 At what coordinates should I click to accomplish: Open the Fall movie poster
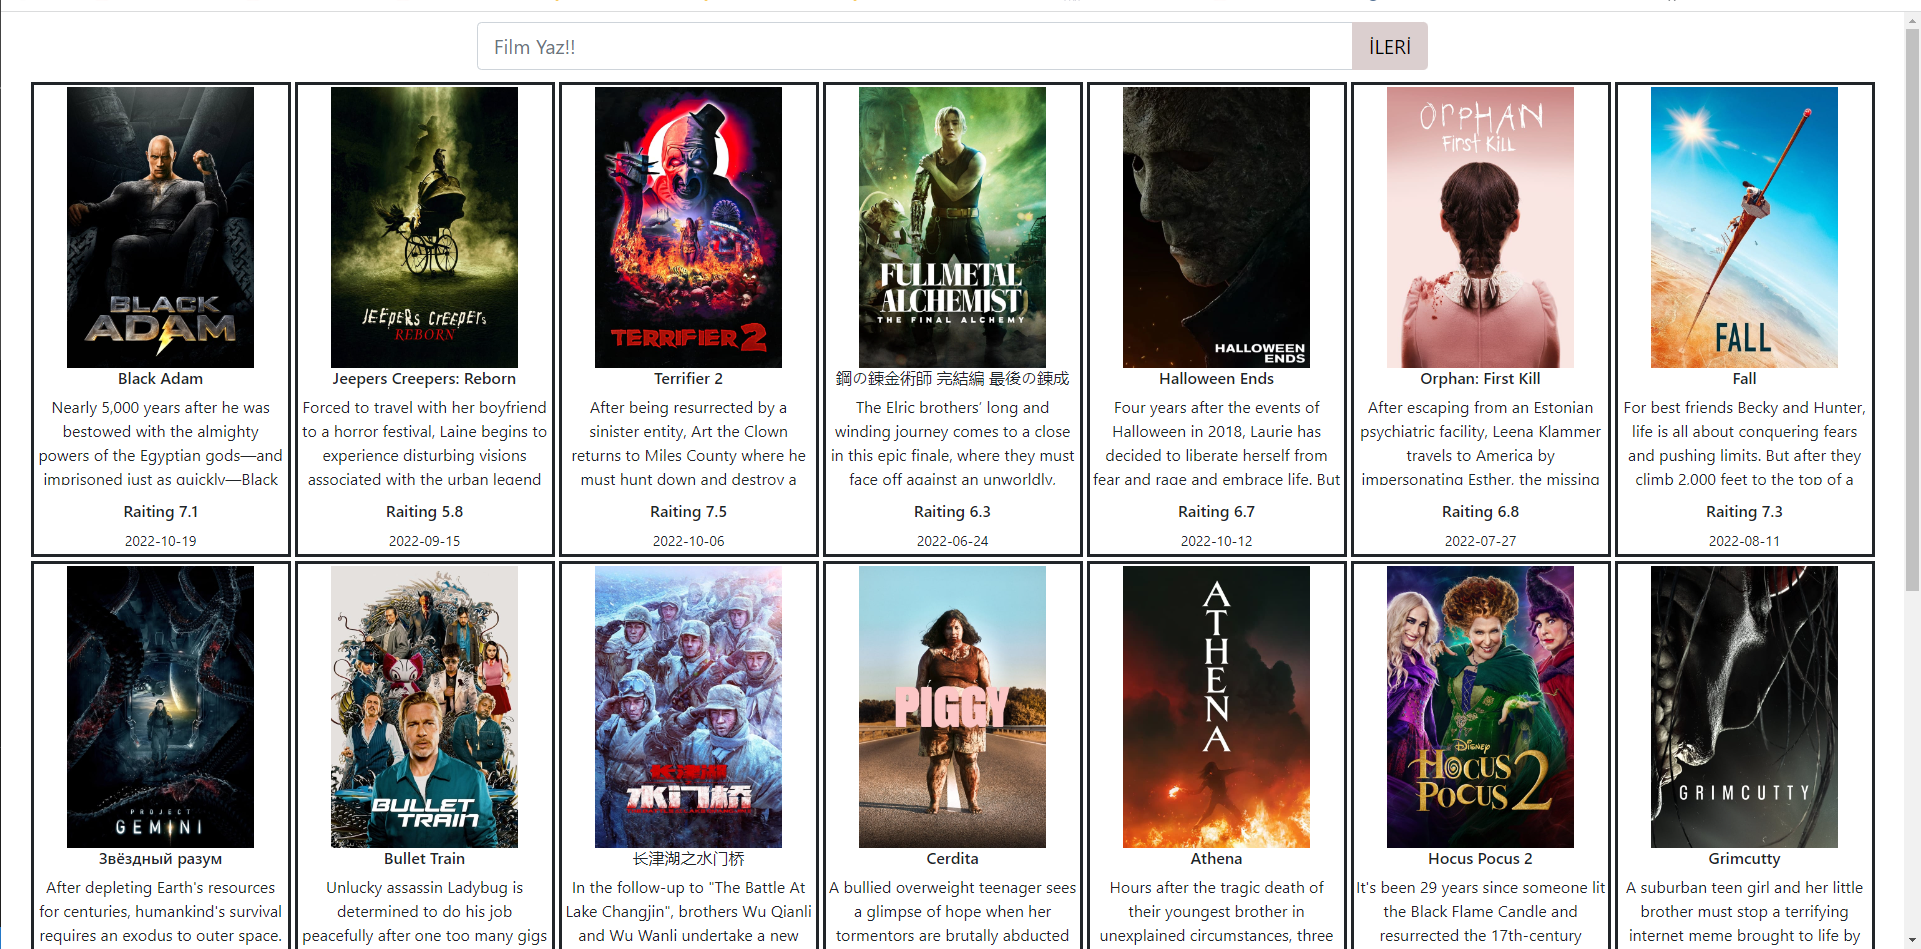(1744, 227)
